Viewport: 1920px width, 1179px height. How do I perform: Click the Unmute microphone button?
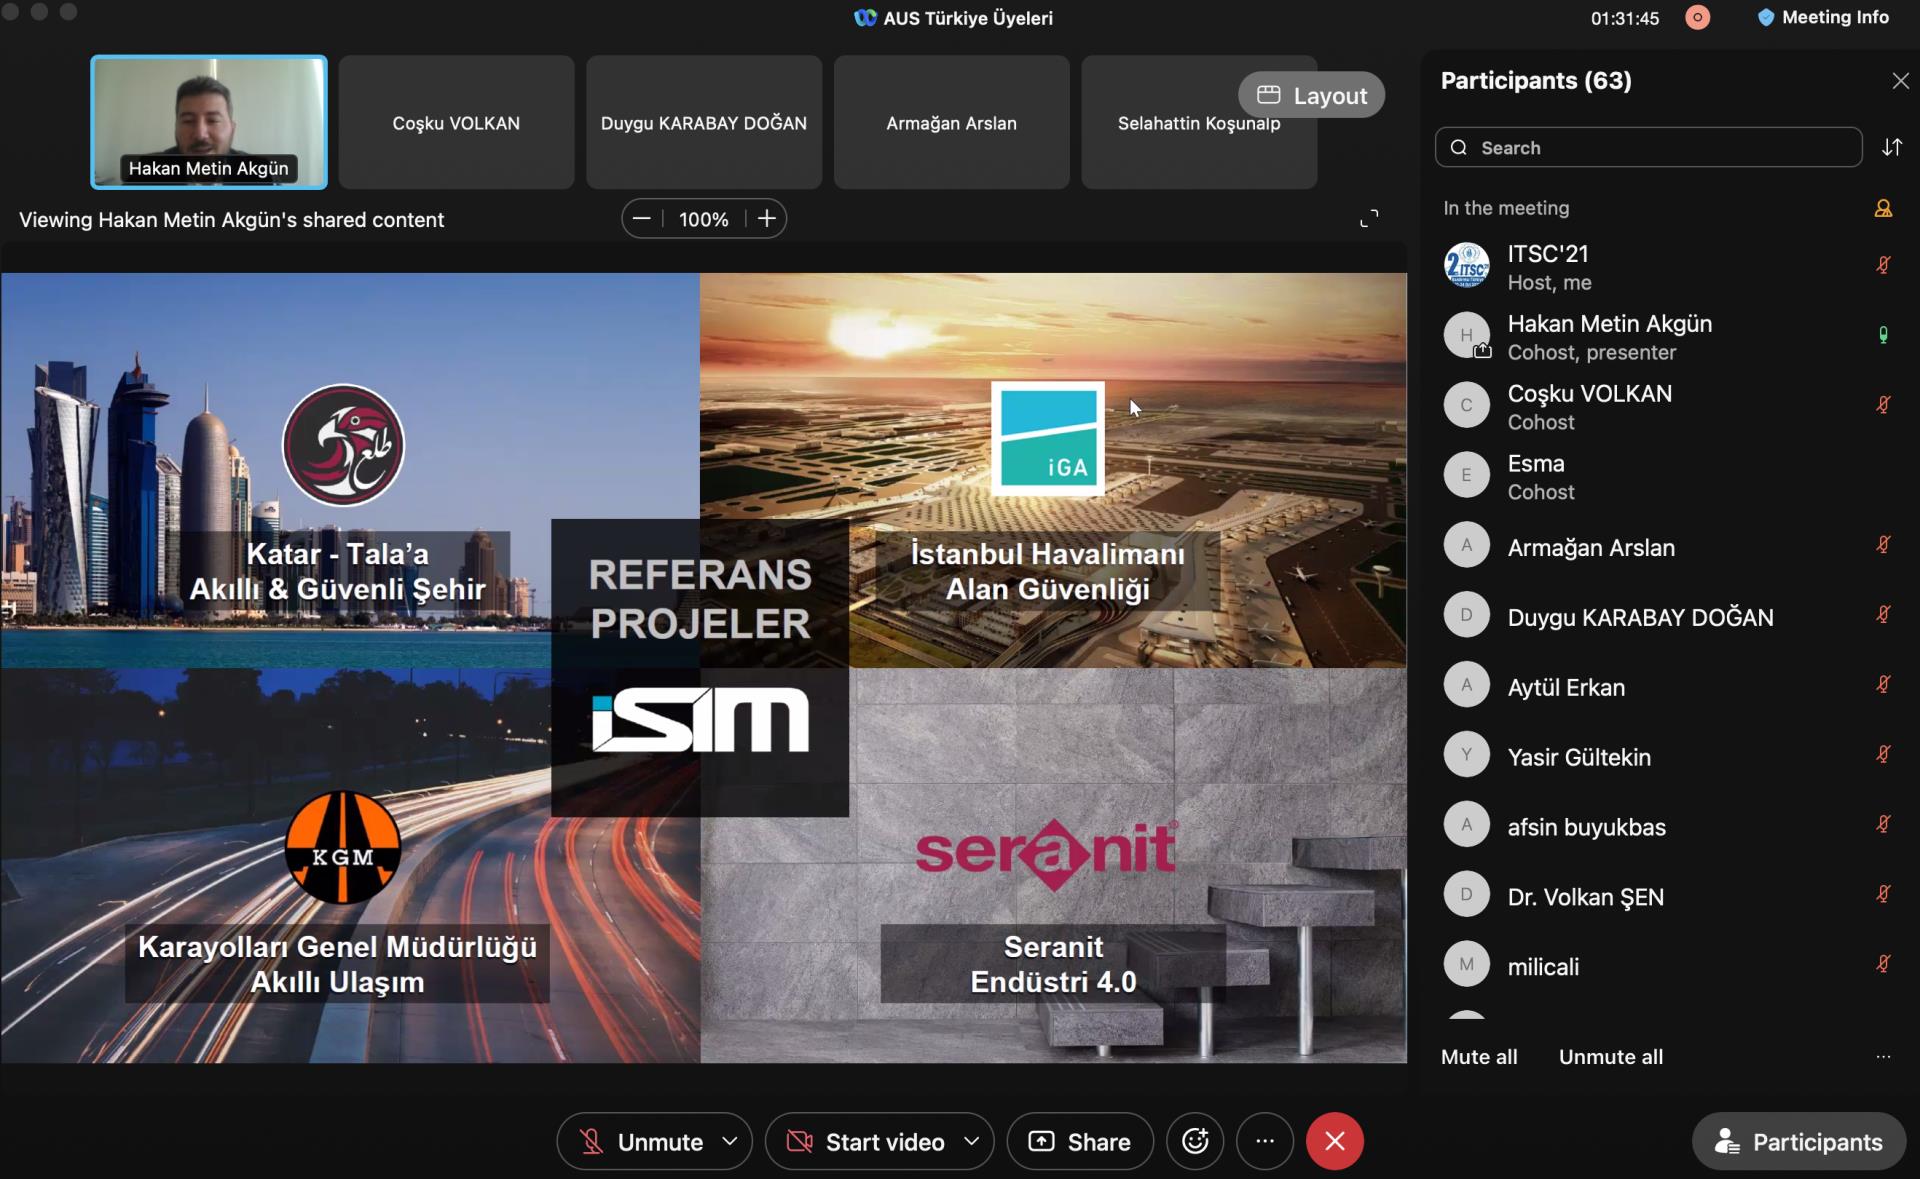[642, 1141]
